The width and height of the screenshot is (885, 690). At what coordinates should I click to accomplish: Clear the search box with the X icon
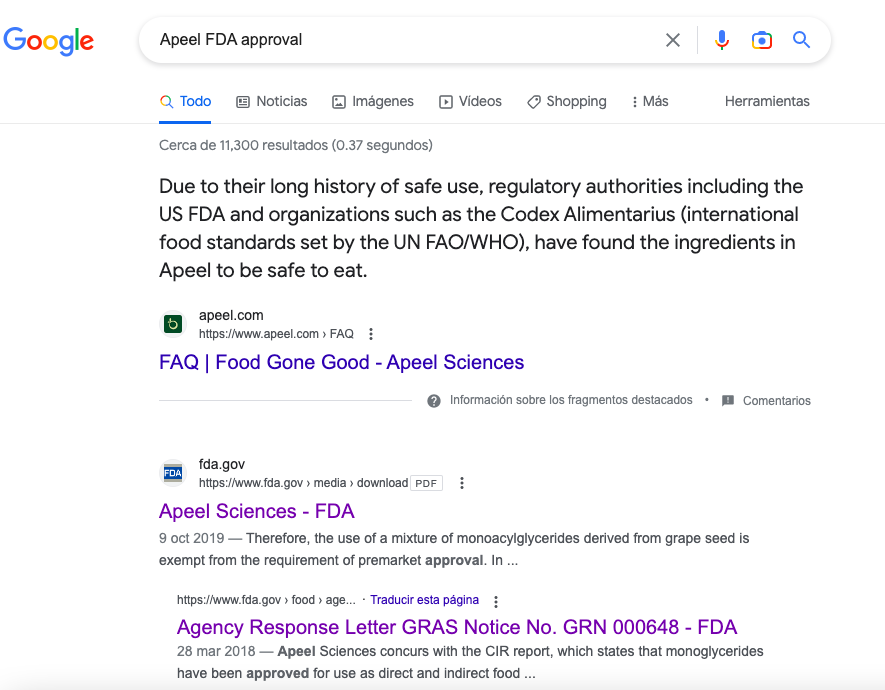672,40
